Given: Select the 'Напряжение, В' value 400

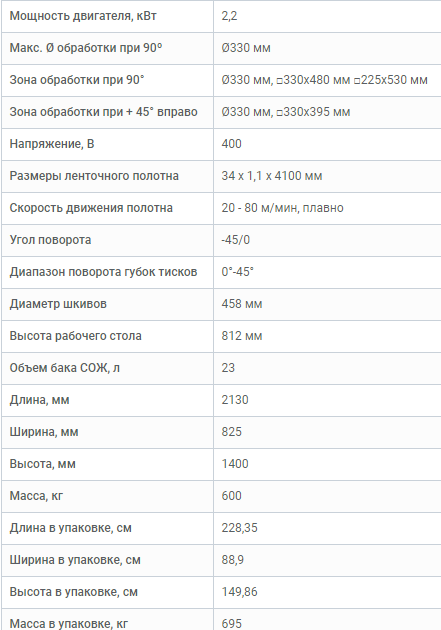Looking at the screenshot, I should (231, 144).
